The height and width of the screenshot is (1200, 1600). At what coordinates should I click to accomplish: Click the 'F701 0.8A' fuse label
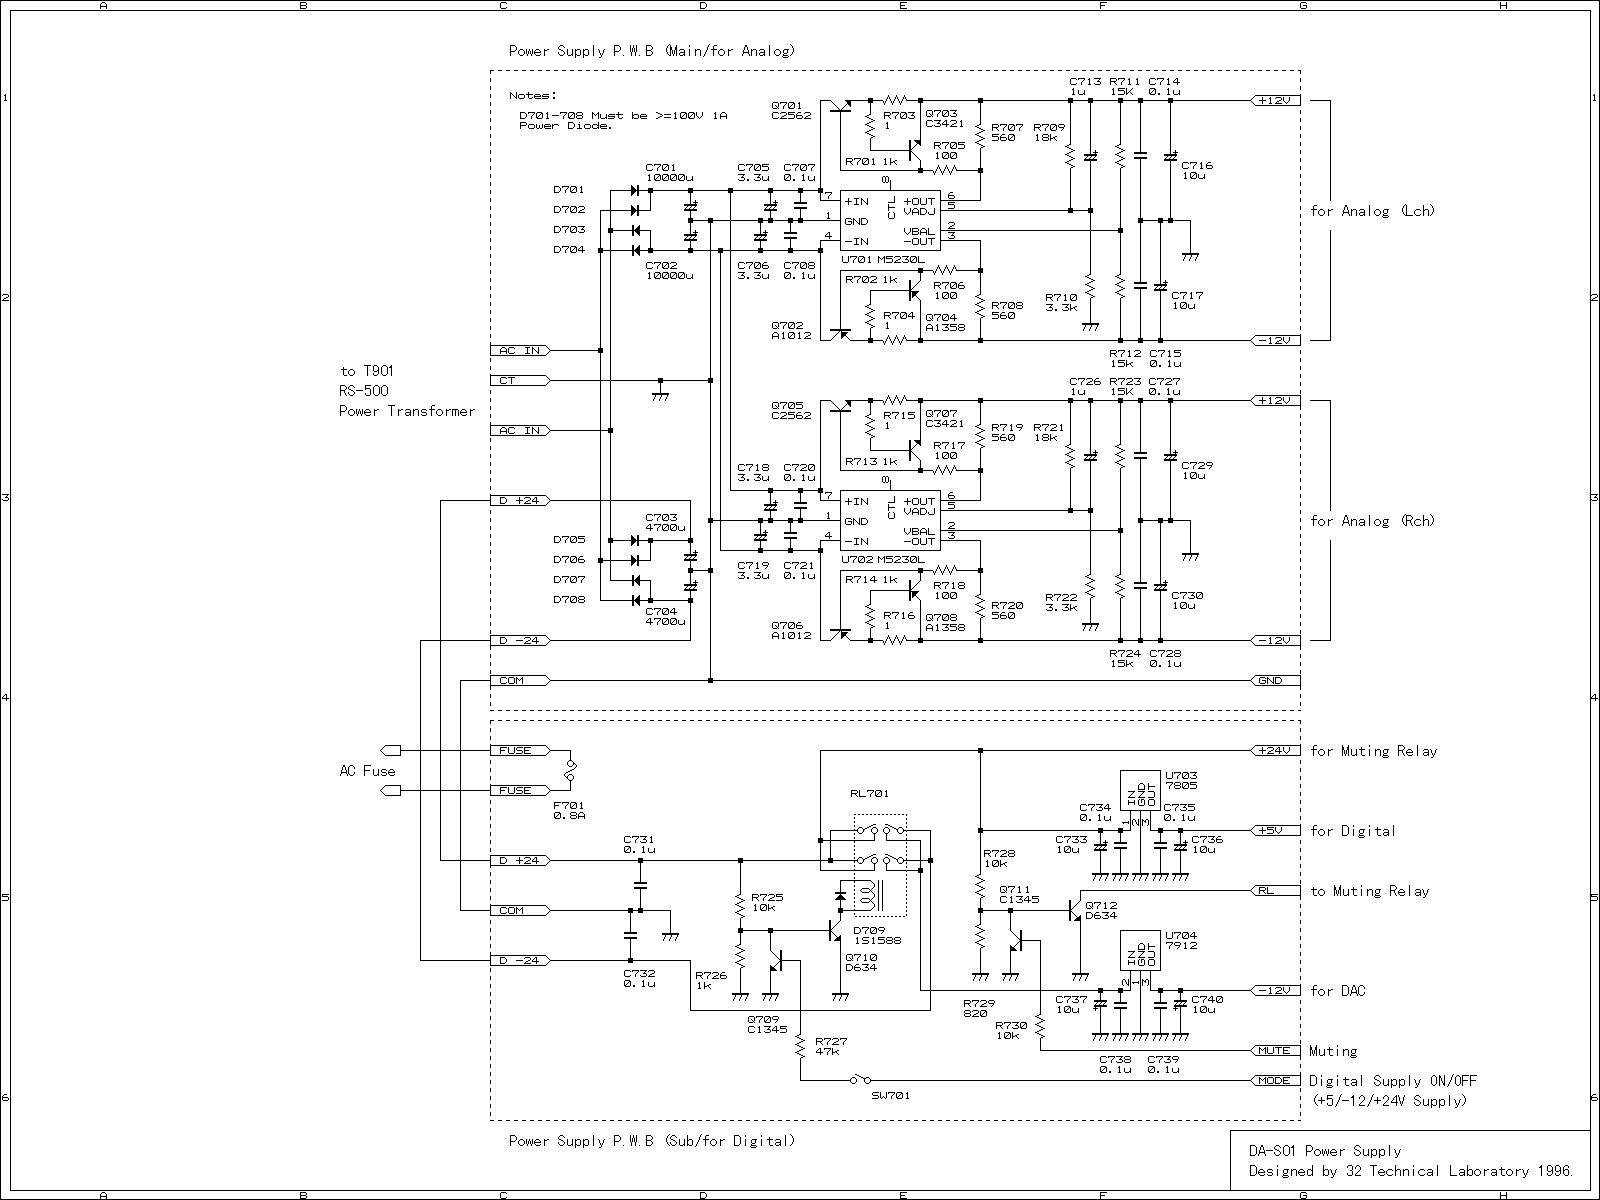(569, 810)
